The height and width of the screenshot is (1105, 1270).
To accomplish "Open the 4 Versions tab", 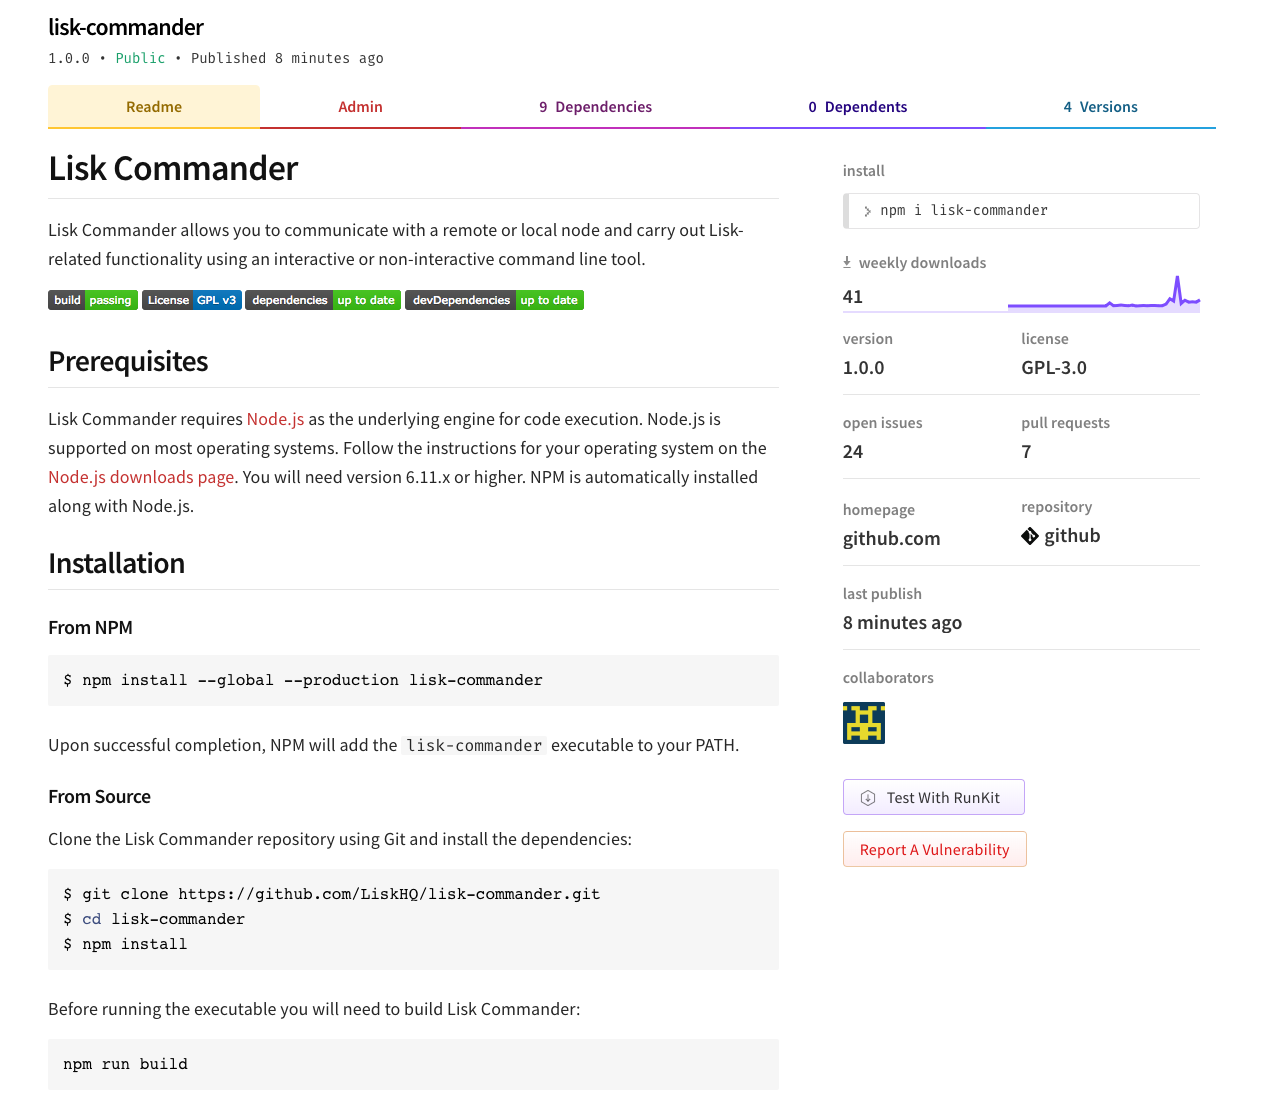I will [x=1100, y=107].
